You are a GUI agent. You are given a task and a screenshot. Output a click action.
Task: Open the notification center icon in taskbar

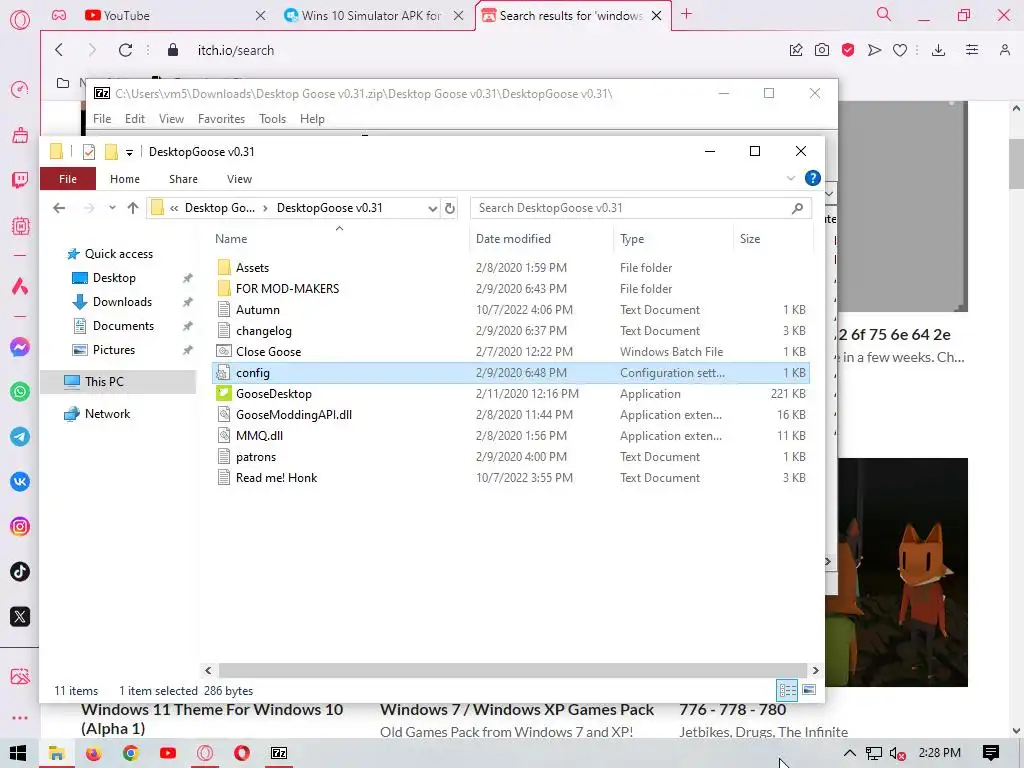point(991,753)
